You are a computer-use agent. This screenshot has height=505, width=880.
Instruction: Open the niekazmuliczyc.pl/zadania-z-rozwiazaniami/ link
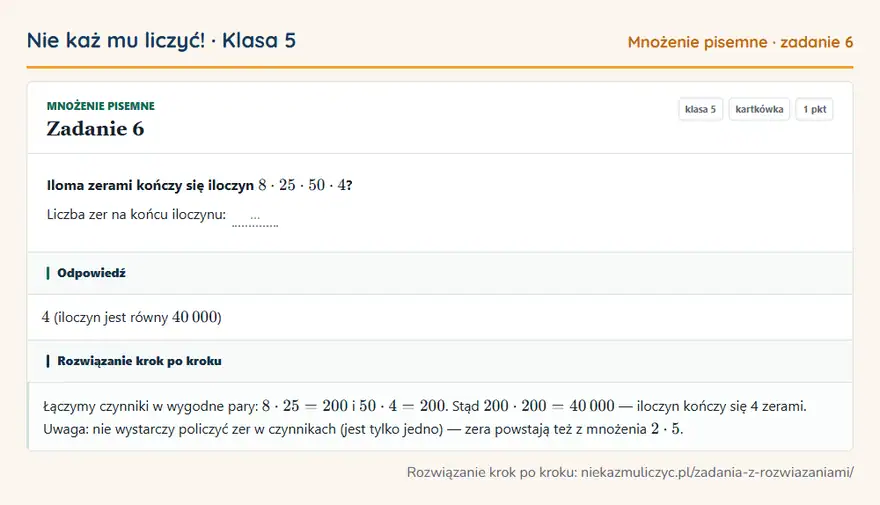coord(717,472)
